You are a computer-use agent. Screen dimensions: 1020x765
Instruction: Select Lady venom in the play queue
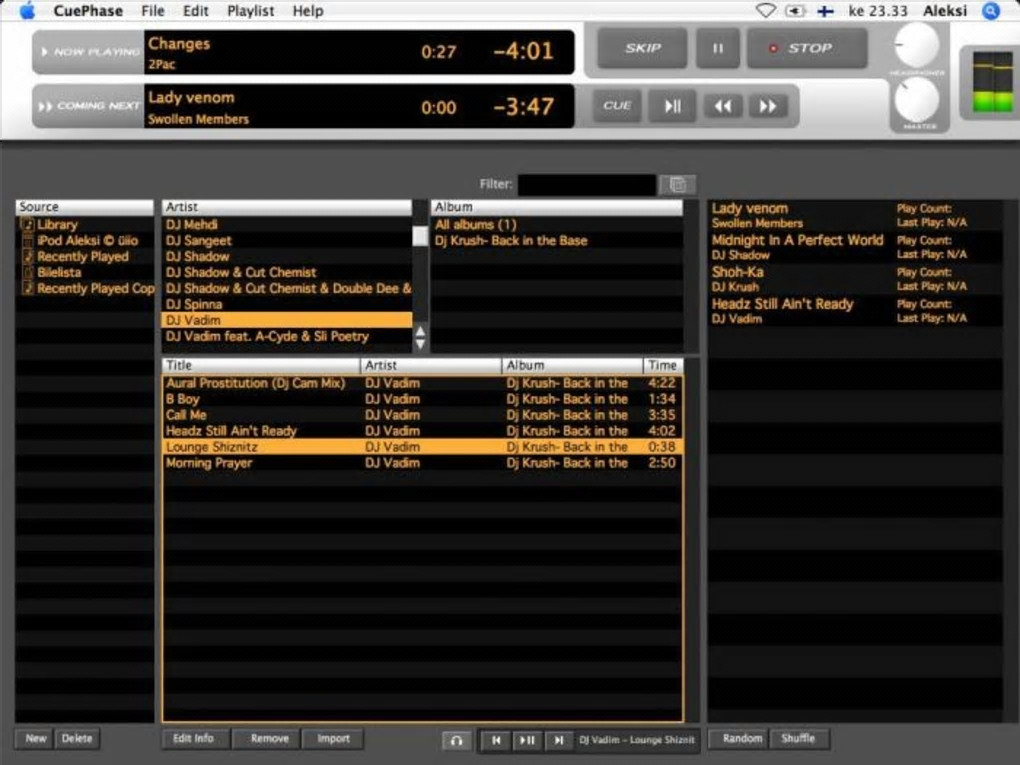855,215
